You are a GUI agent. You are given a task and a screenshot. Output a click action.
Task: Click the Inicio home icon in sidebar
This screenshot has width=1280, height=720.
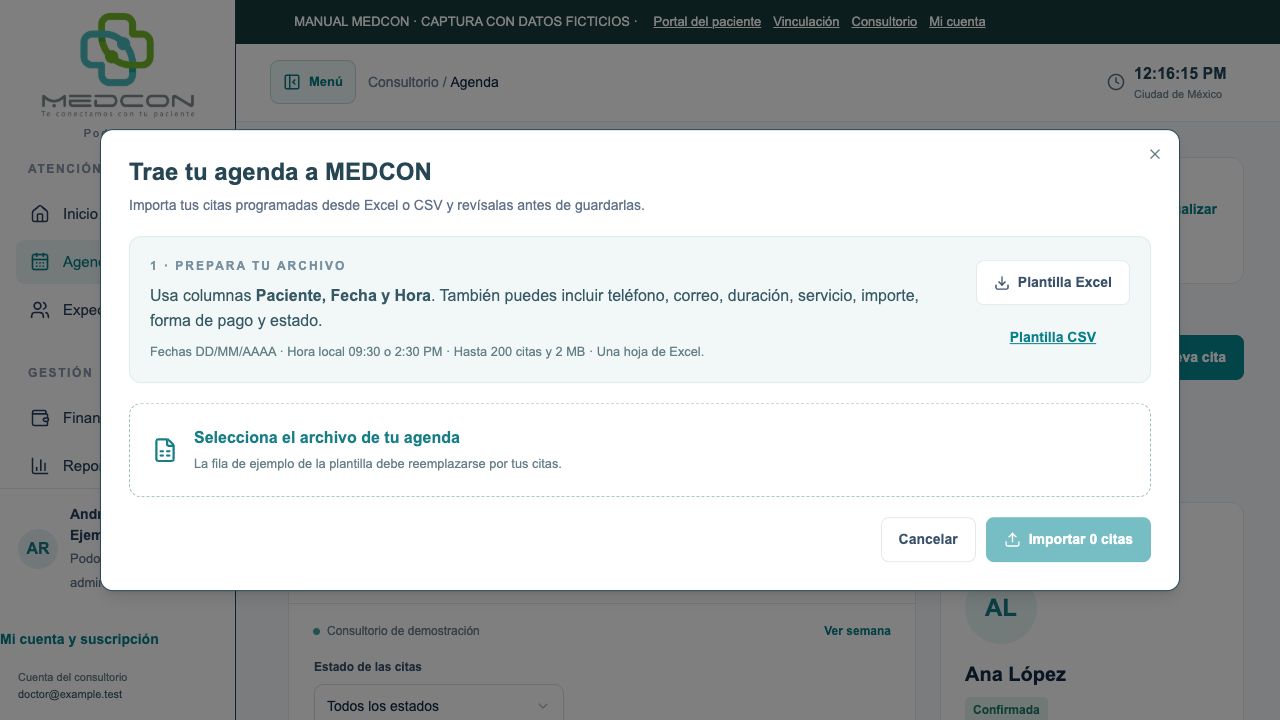coord(40,213)
